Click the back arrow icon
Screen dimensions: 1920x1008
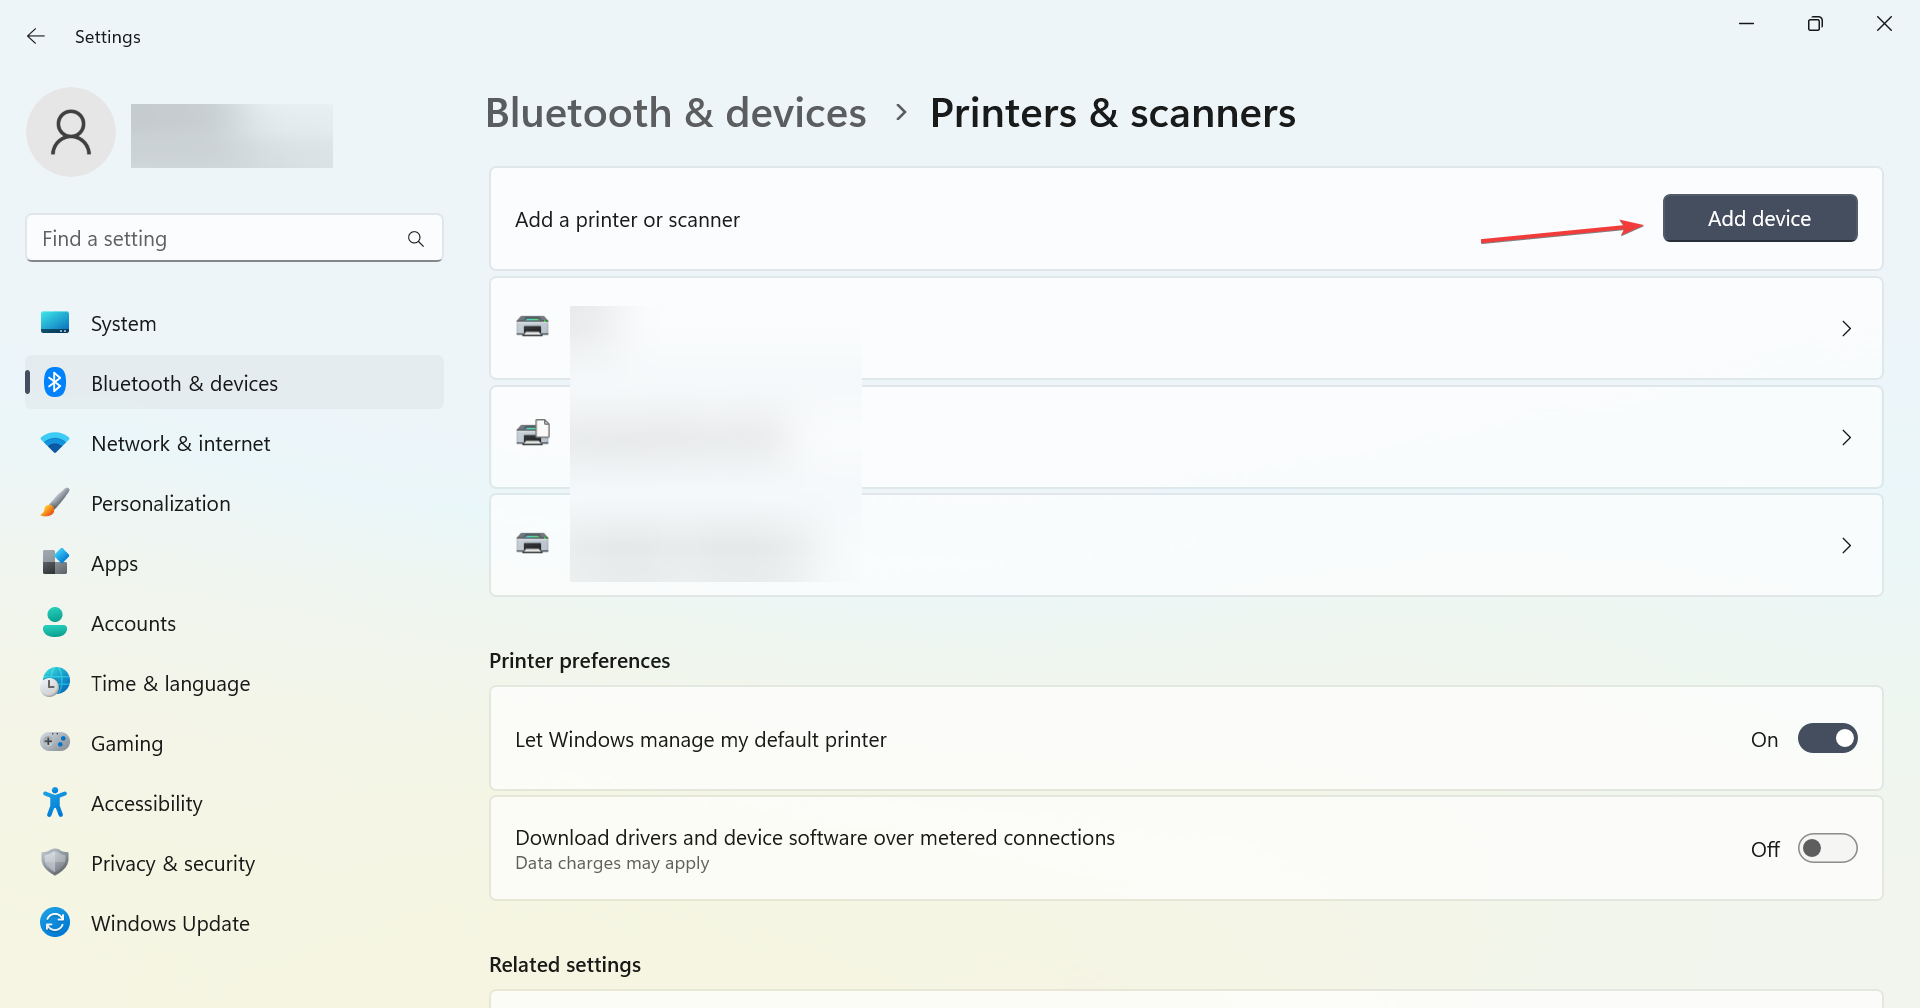pyautogui.click(x=36, y=36)
